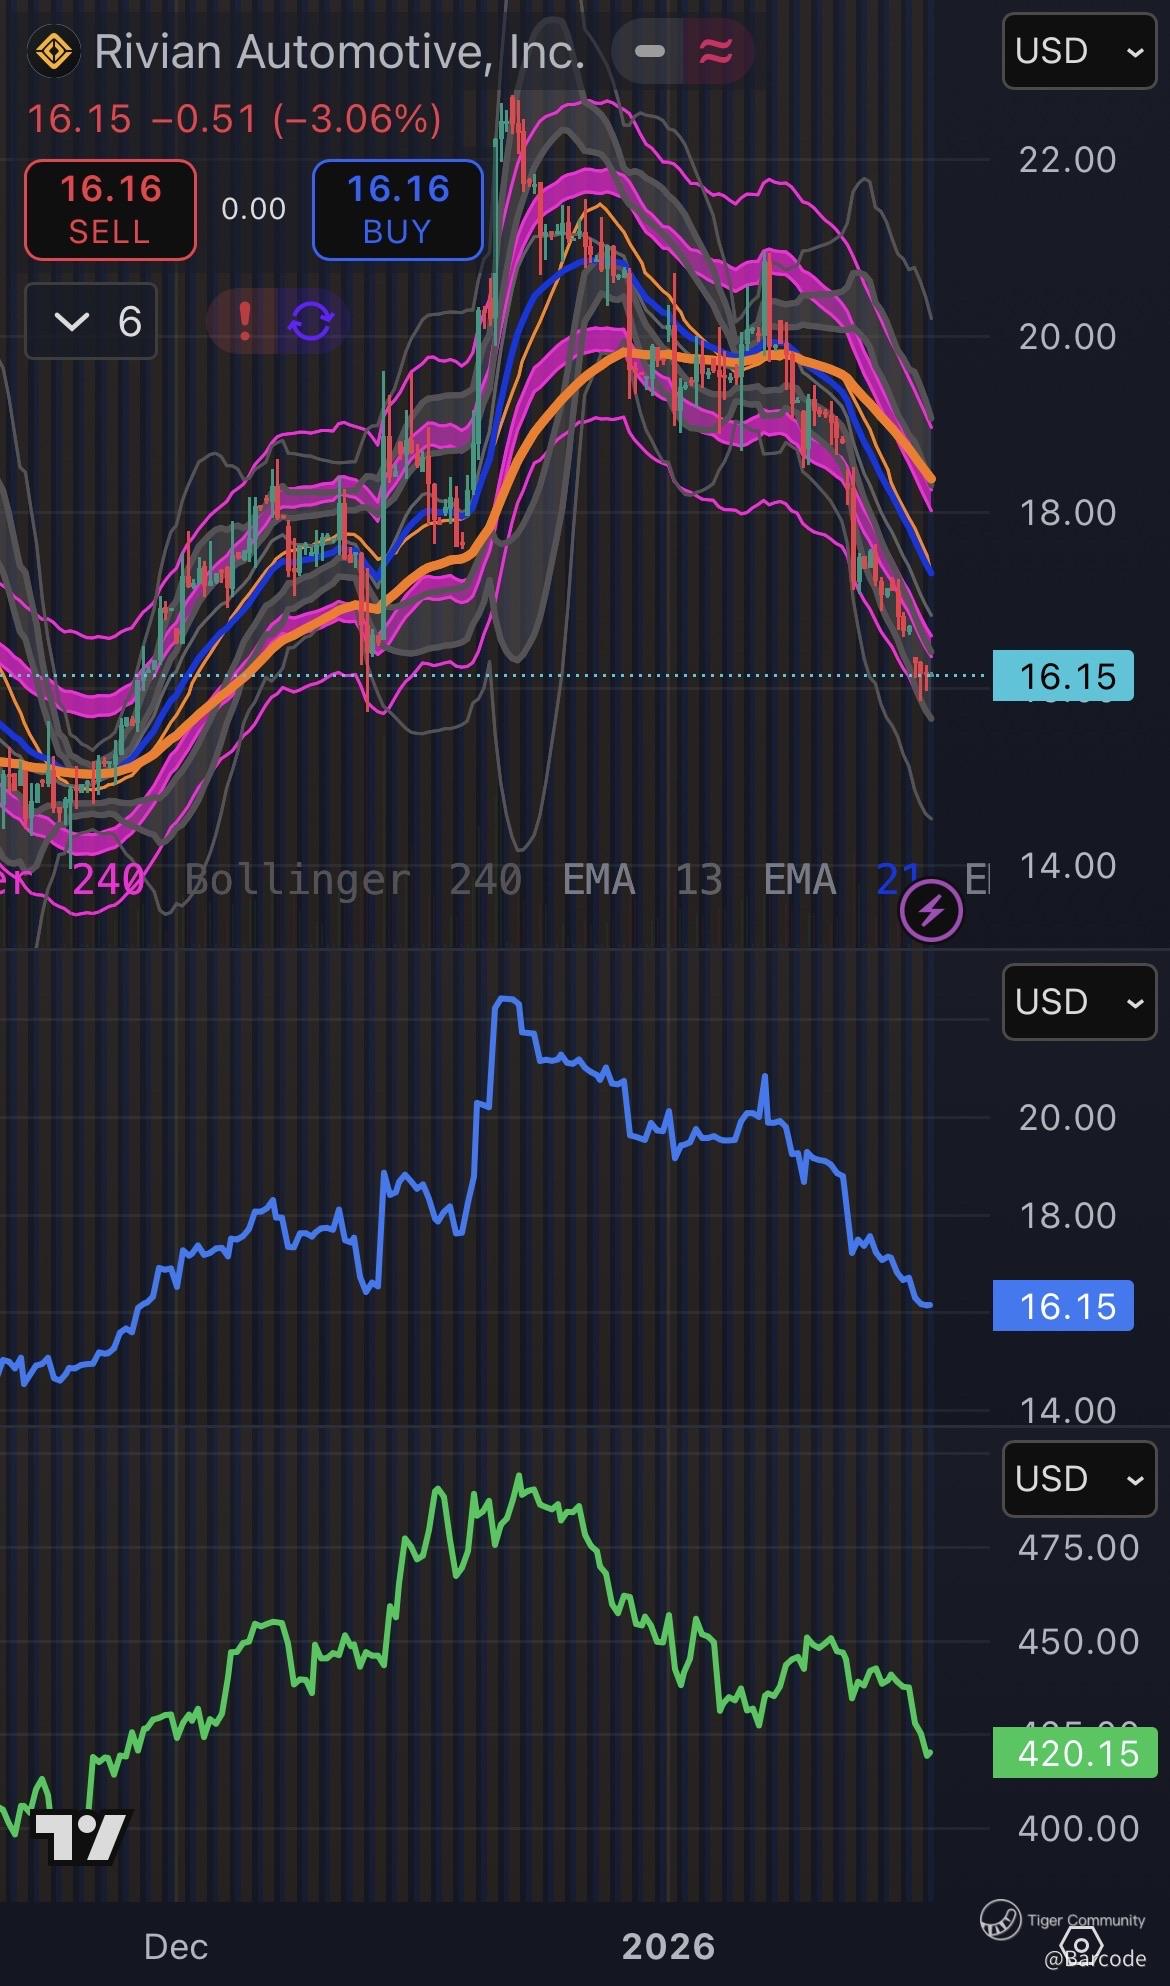Toggle the pink approximately-equal indicator
Viewport: 1170px width, 1986px height.
point(716,51)
